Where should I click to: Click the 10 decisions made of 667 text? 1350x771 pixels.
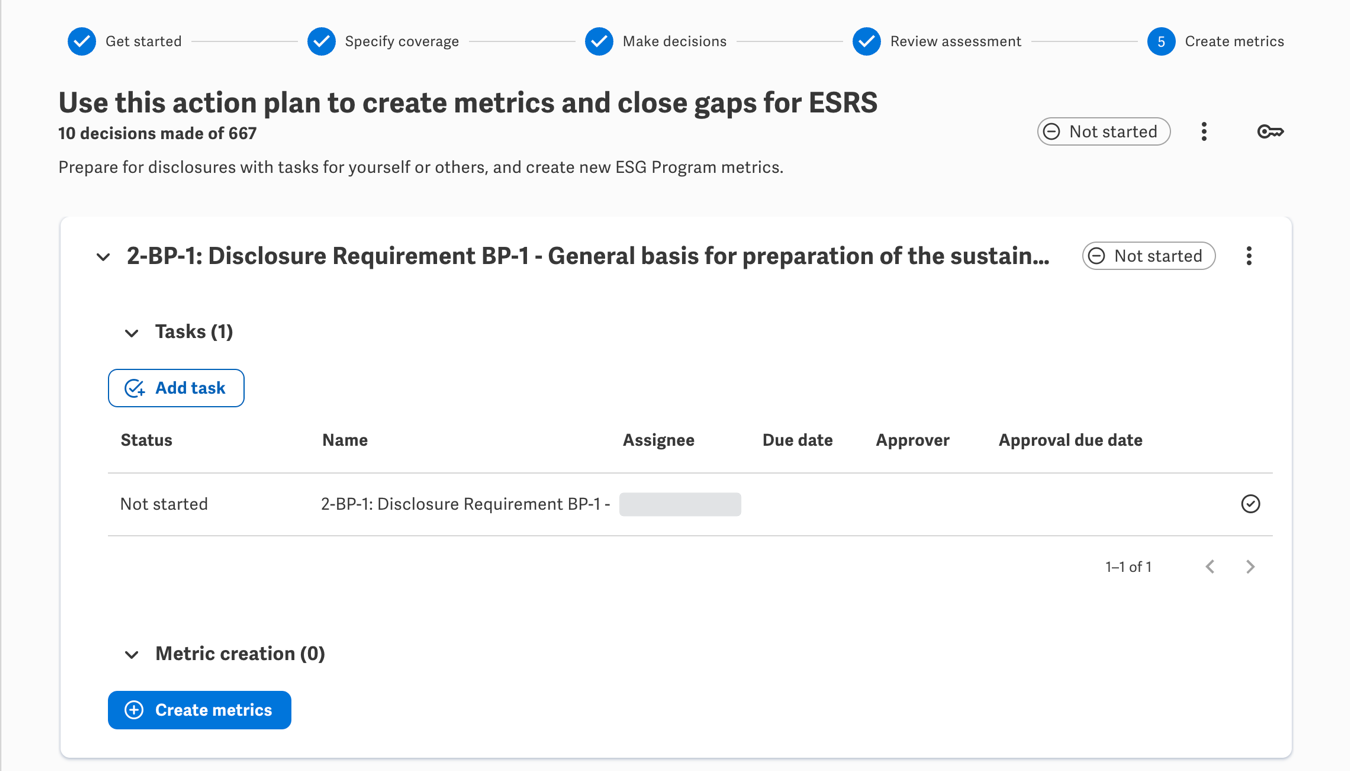157,133
